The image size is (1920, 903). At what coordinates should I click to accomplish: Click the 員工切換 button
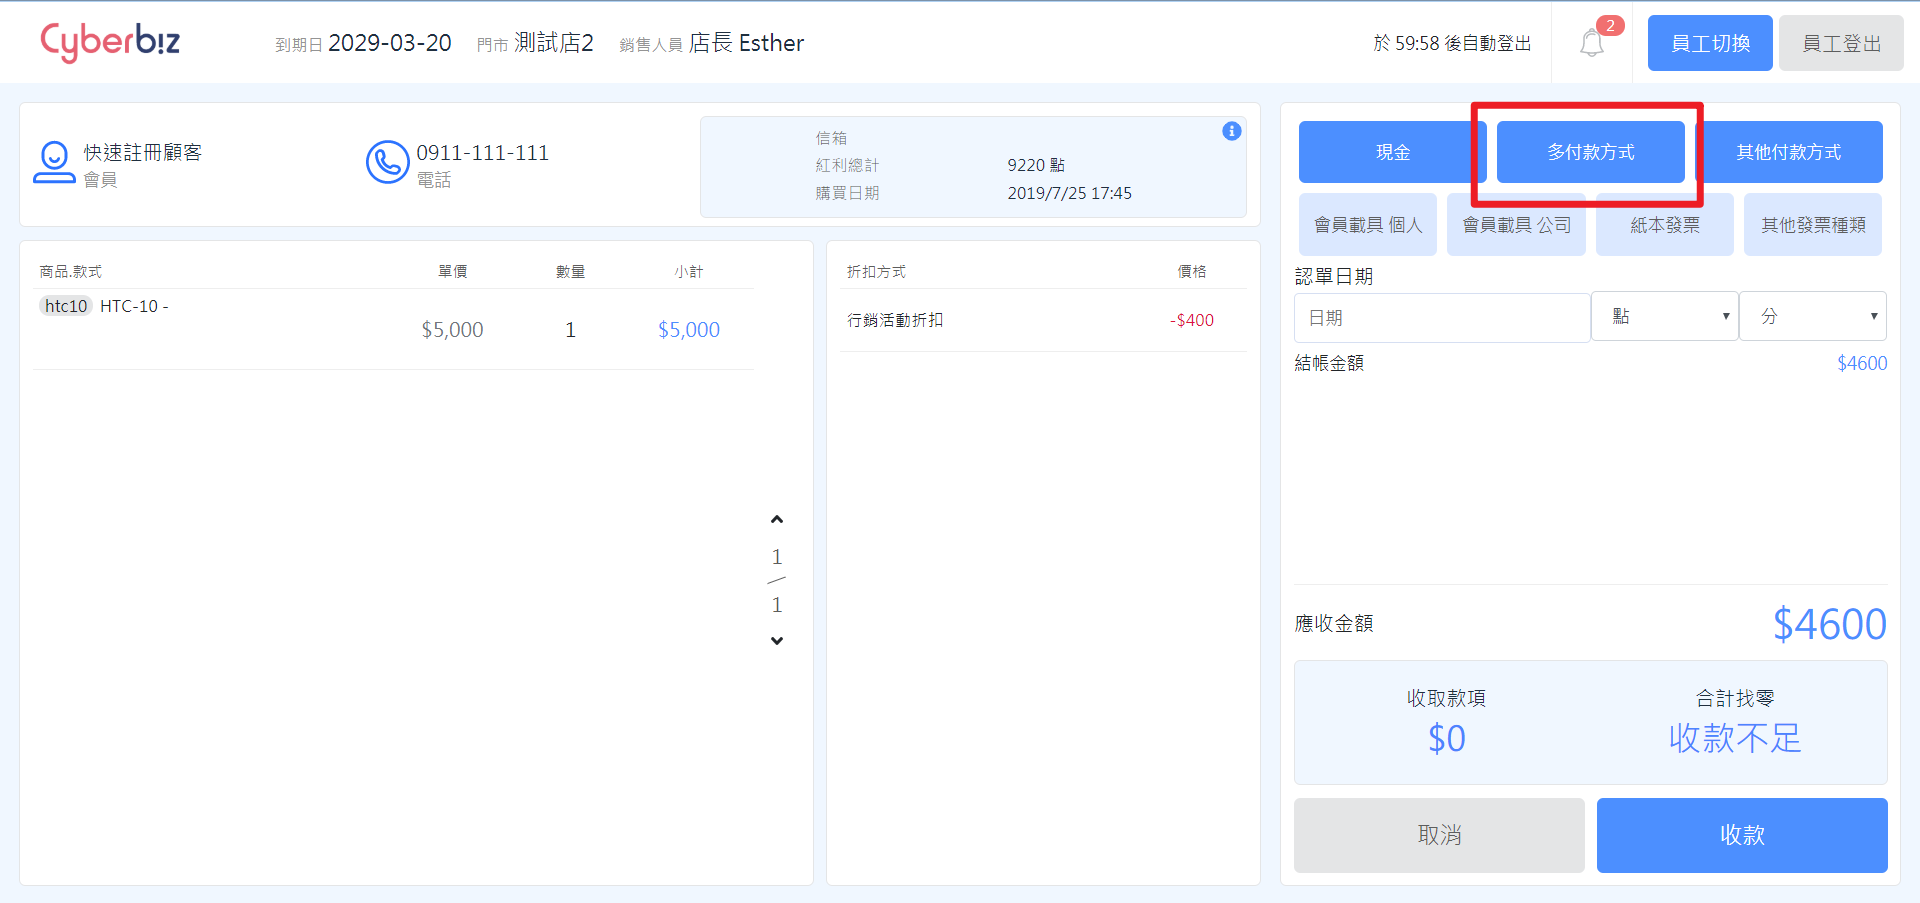click(x=1710, y=43)
